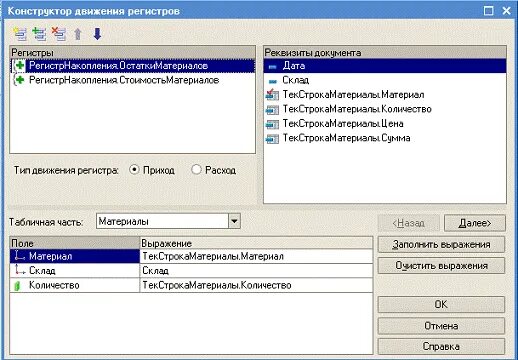Viewport: 518px width, 360px height.
Task: Click icon next to Дата attribute
Action: tap(272, 67)
